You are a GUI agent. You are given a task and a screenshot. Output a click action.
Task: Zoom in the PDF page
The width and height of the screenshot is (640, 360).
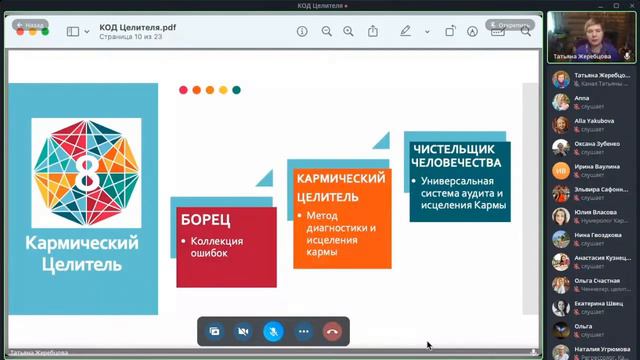point(348,31)
